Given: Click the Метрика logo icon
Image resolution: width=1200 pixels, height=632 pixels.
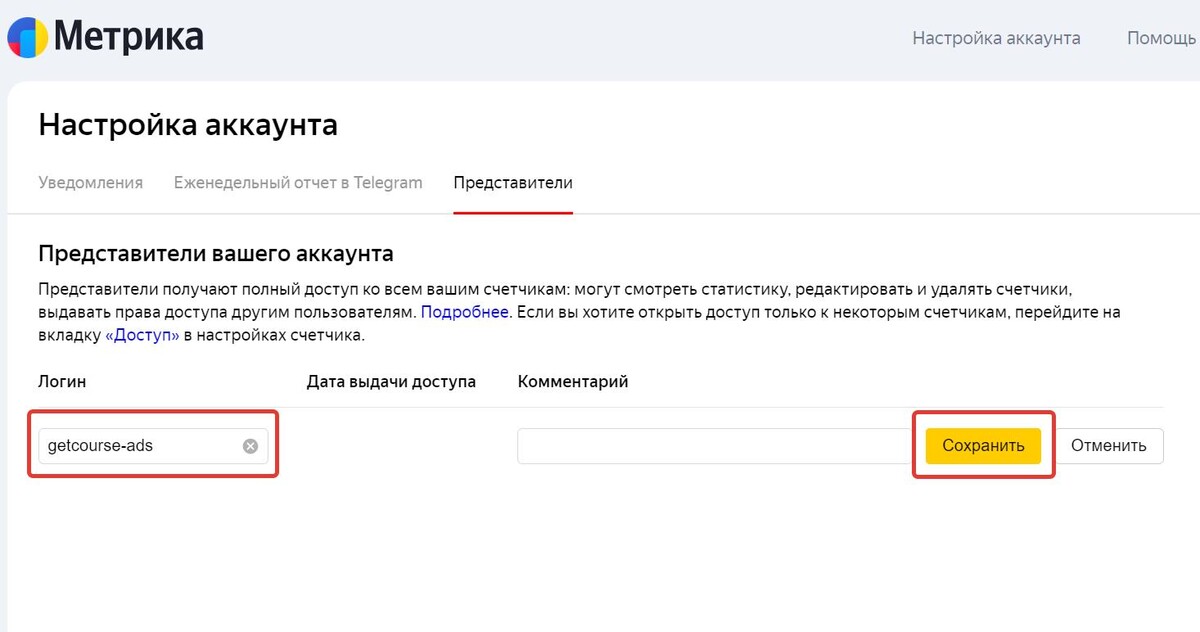Looking at the screenshot, I should [28, 38].
